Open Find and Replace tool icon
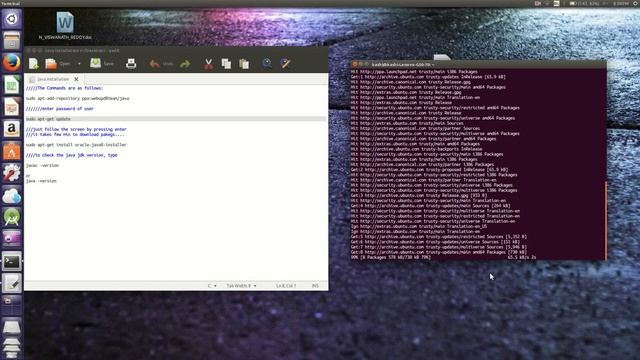This screenshot has width=640, height=360. (x=285, y=63)
